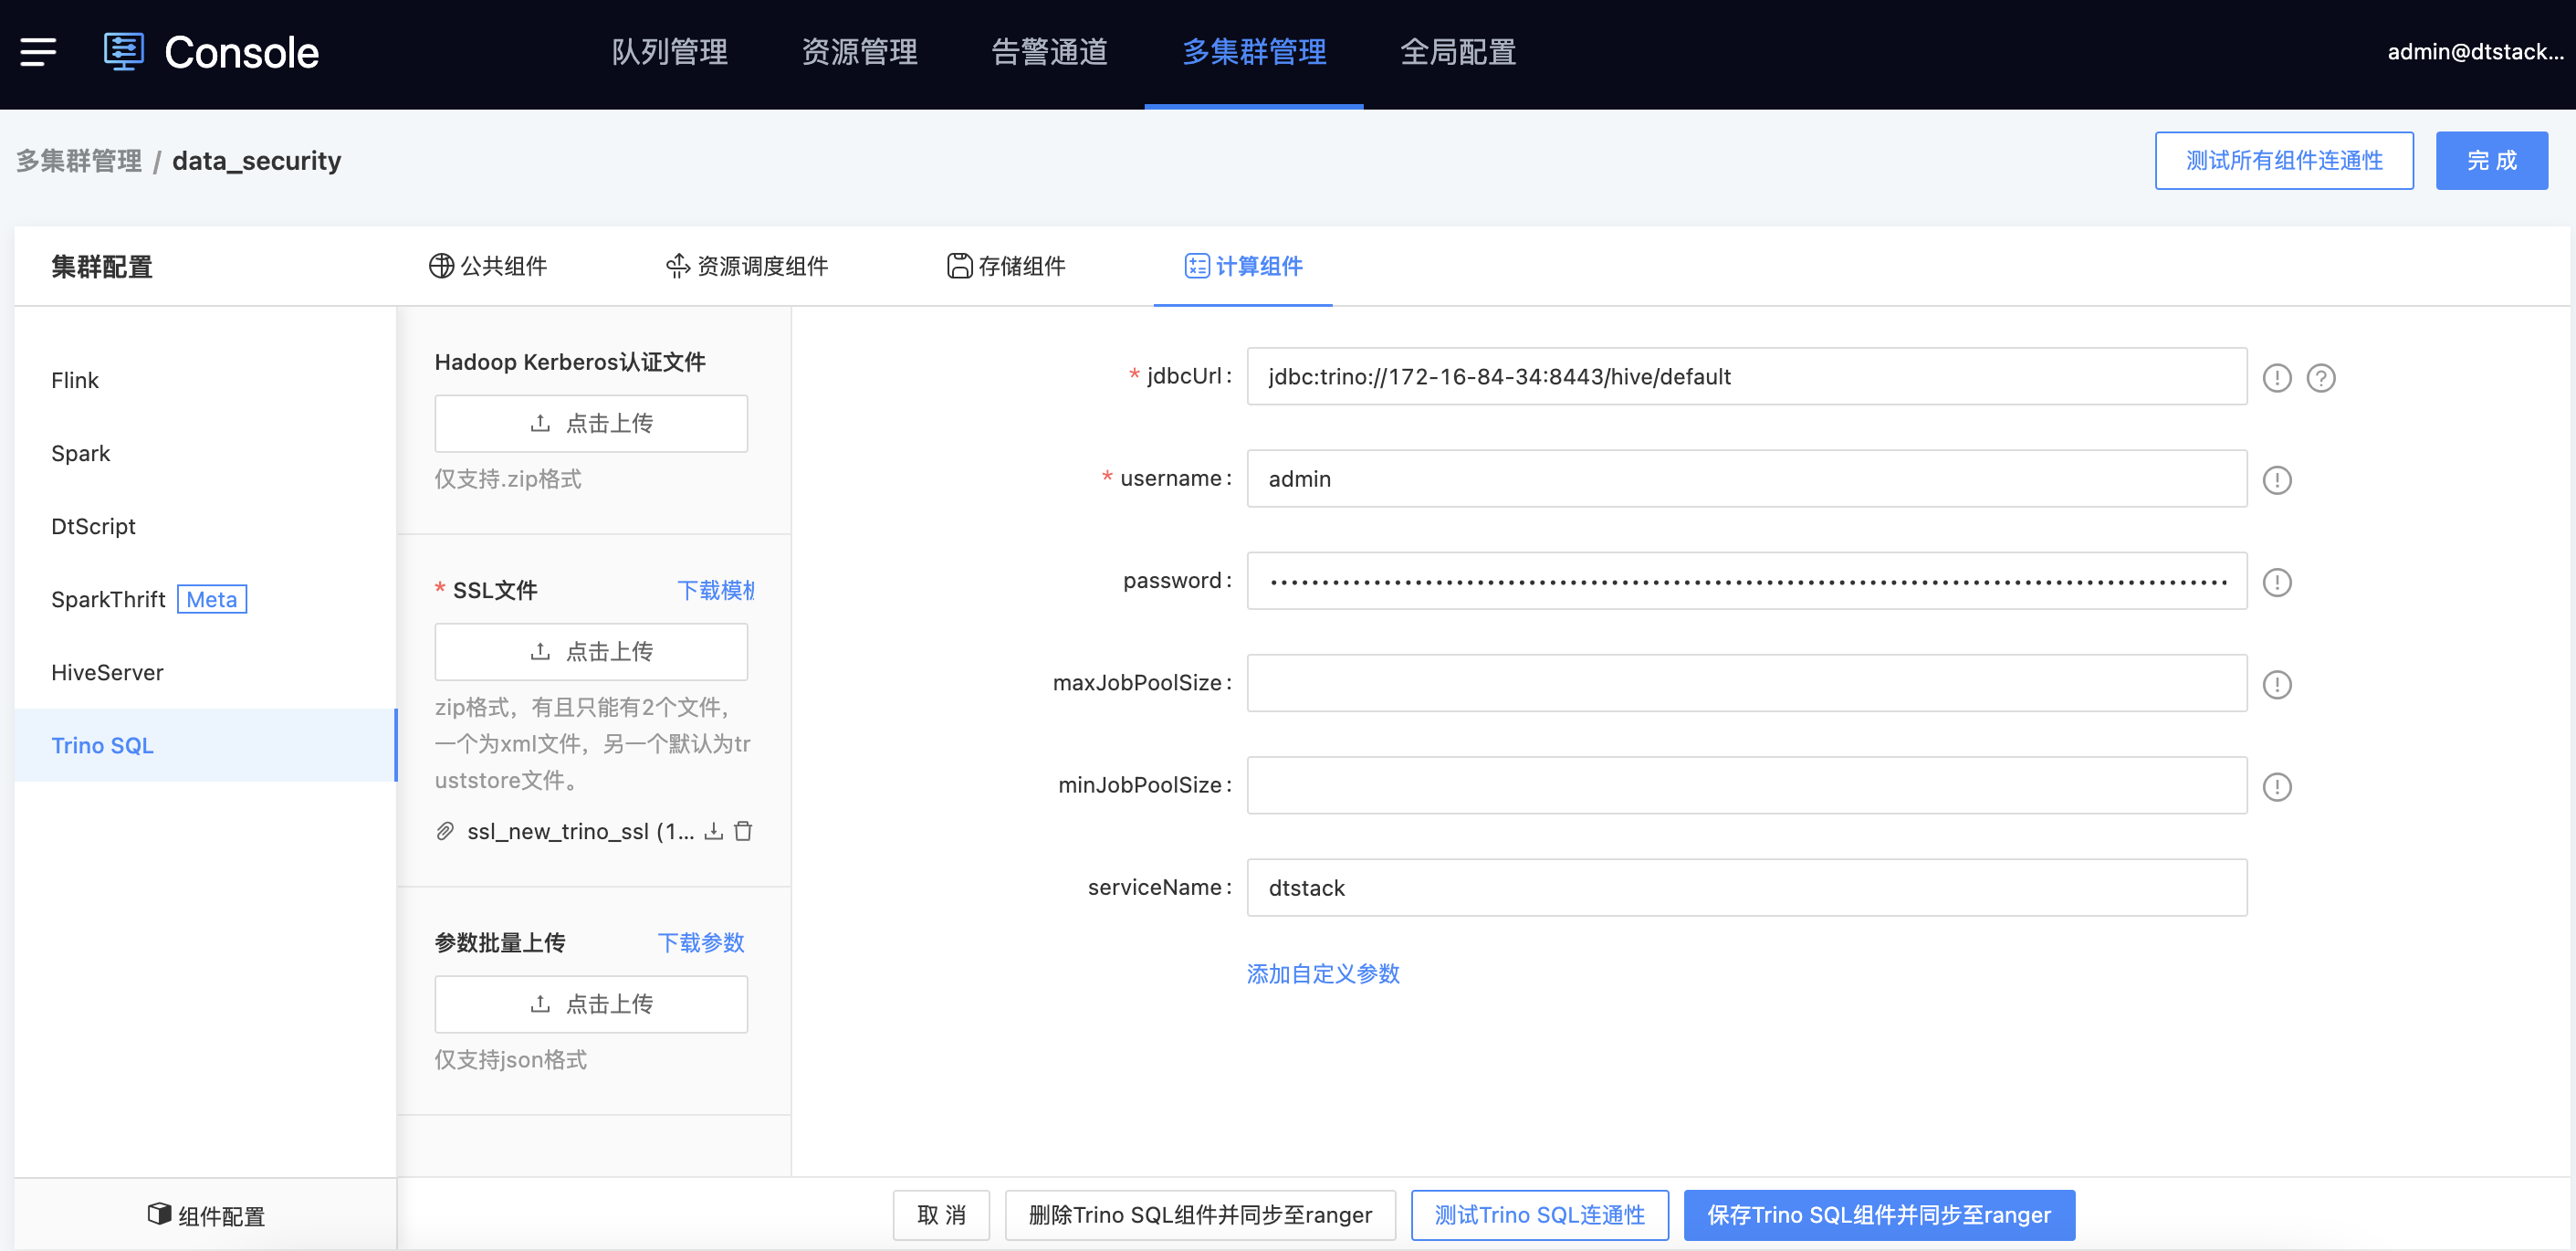2576x1251 pixels.
Task: Focus the password input field
Action: 1746,580
